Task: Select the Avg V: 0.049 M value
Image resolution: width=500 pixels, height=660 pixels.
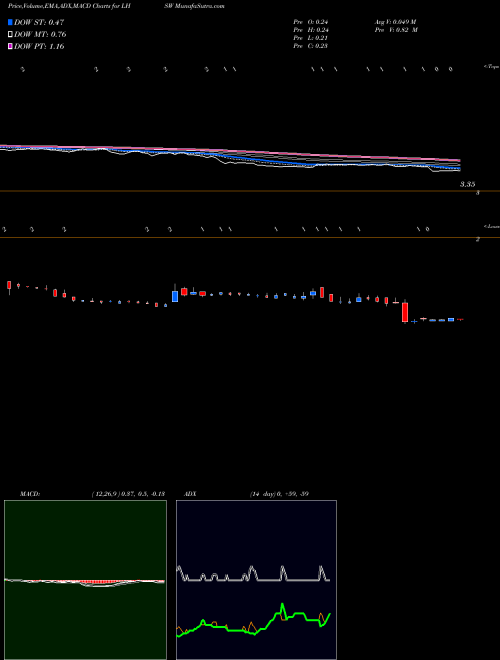Action: (x=395, y=22)
